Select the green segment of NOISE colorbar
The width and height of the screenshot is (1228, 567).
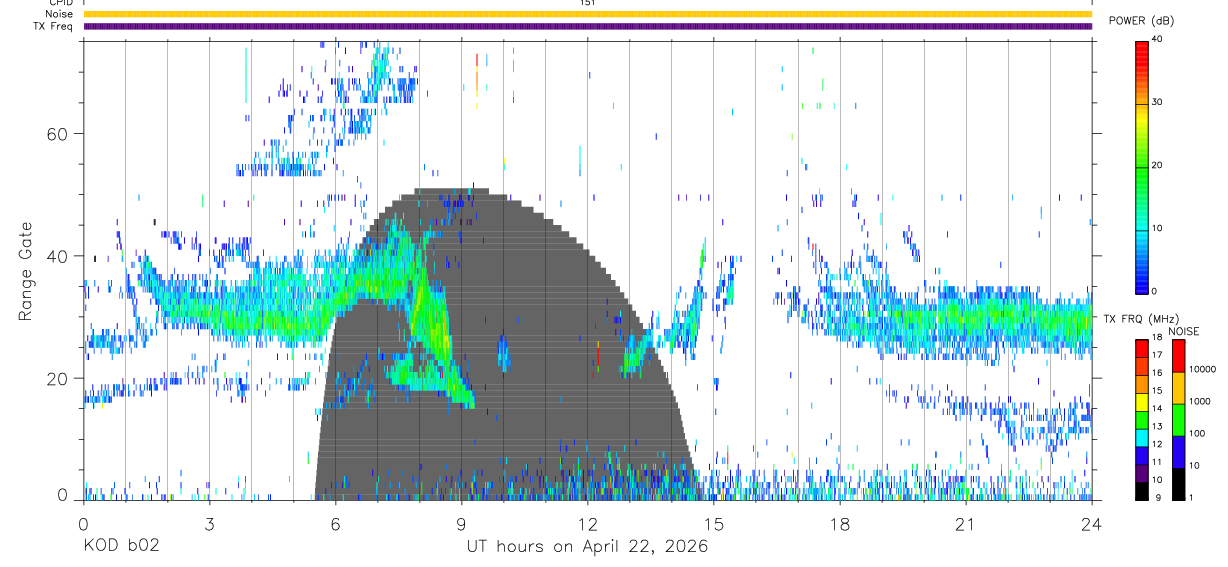[x=1178, y=420]
